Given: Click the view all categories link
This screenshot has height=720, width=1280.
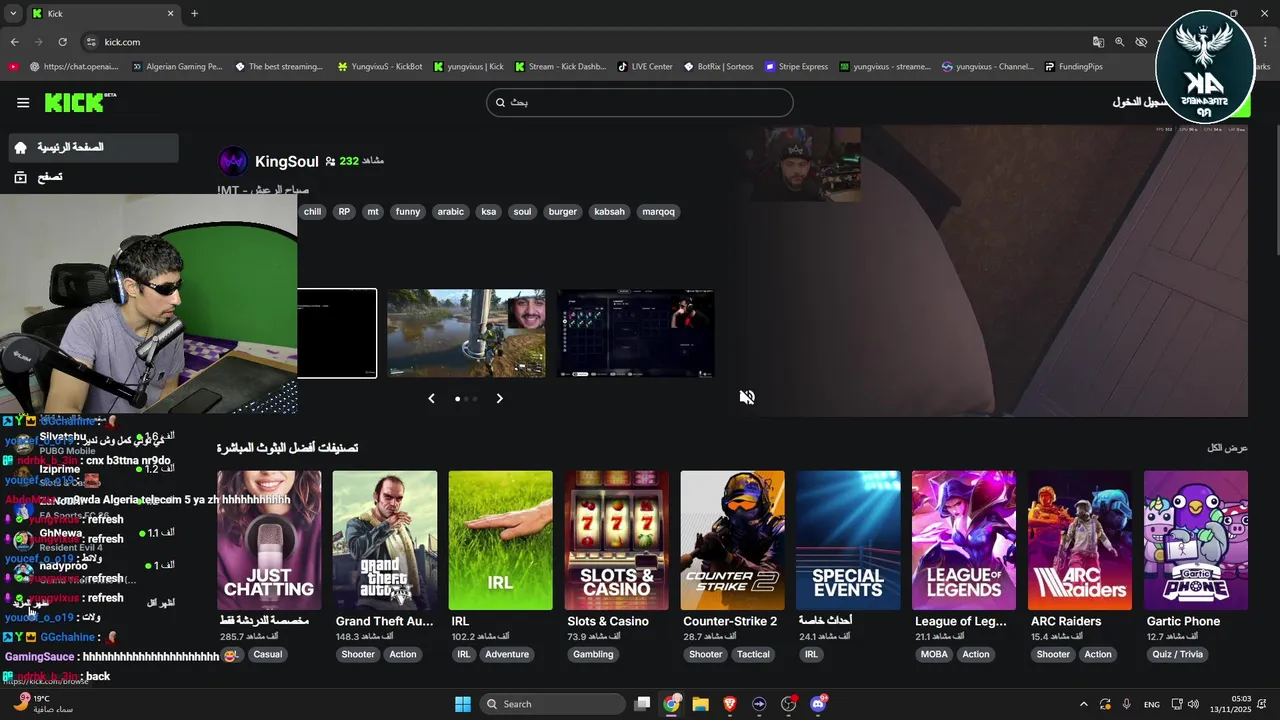Looking at the screenshot, I should pos(1227,448).
